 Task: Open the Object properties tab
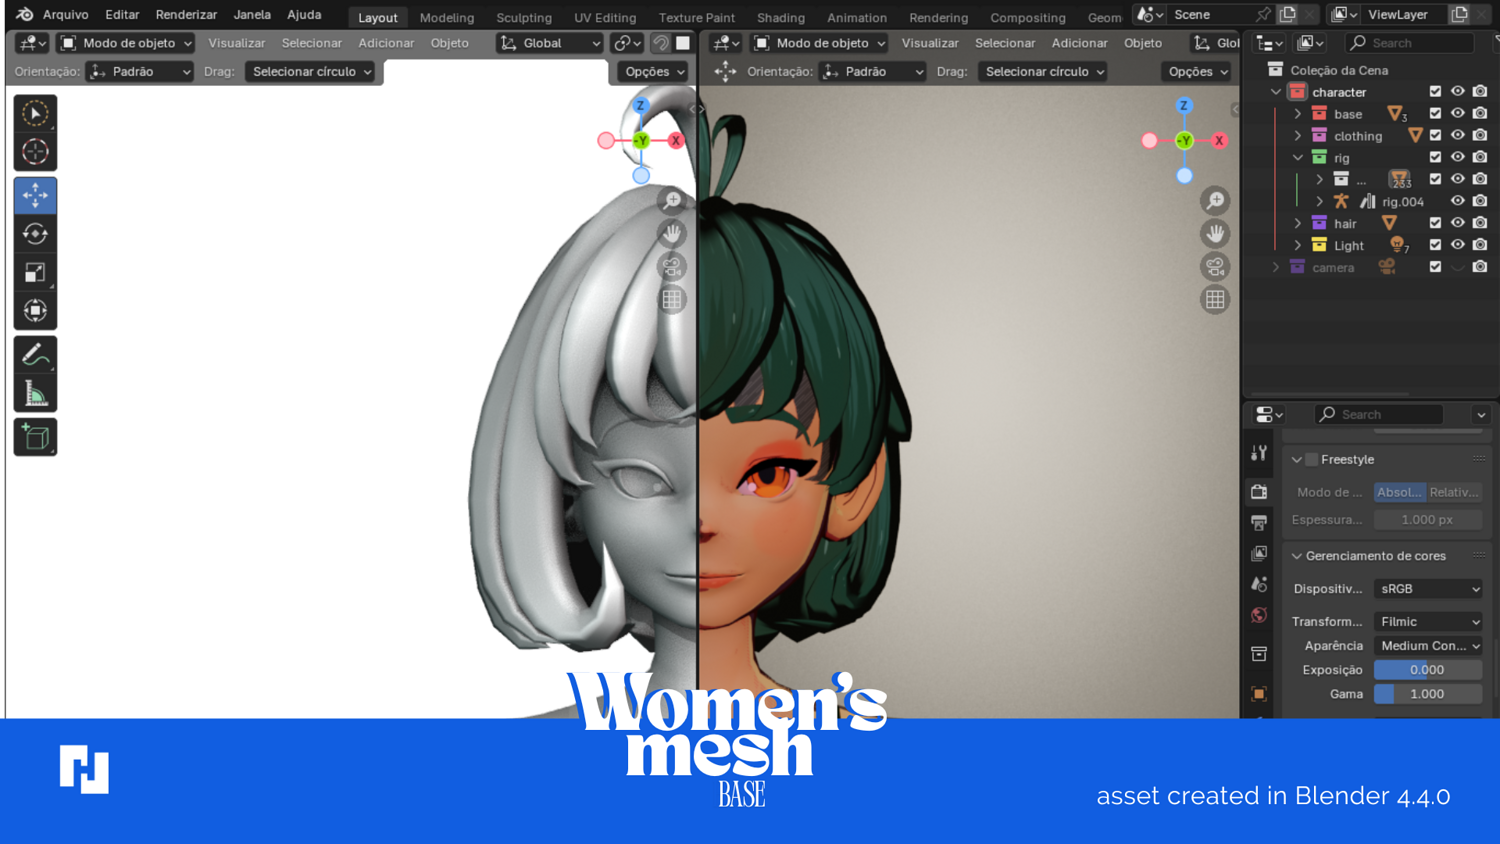pos(1259,693)
